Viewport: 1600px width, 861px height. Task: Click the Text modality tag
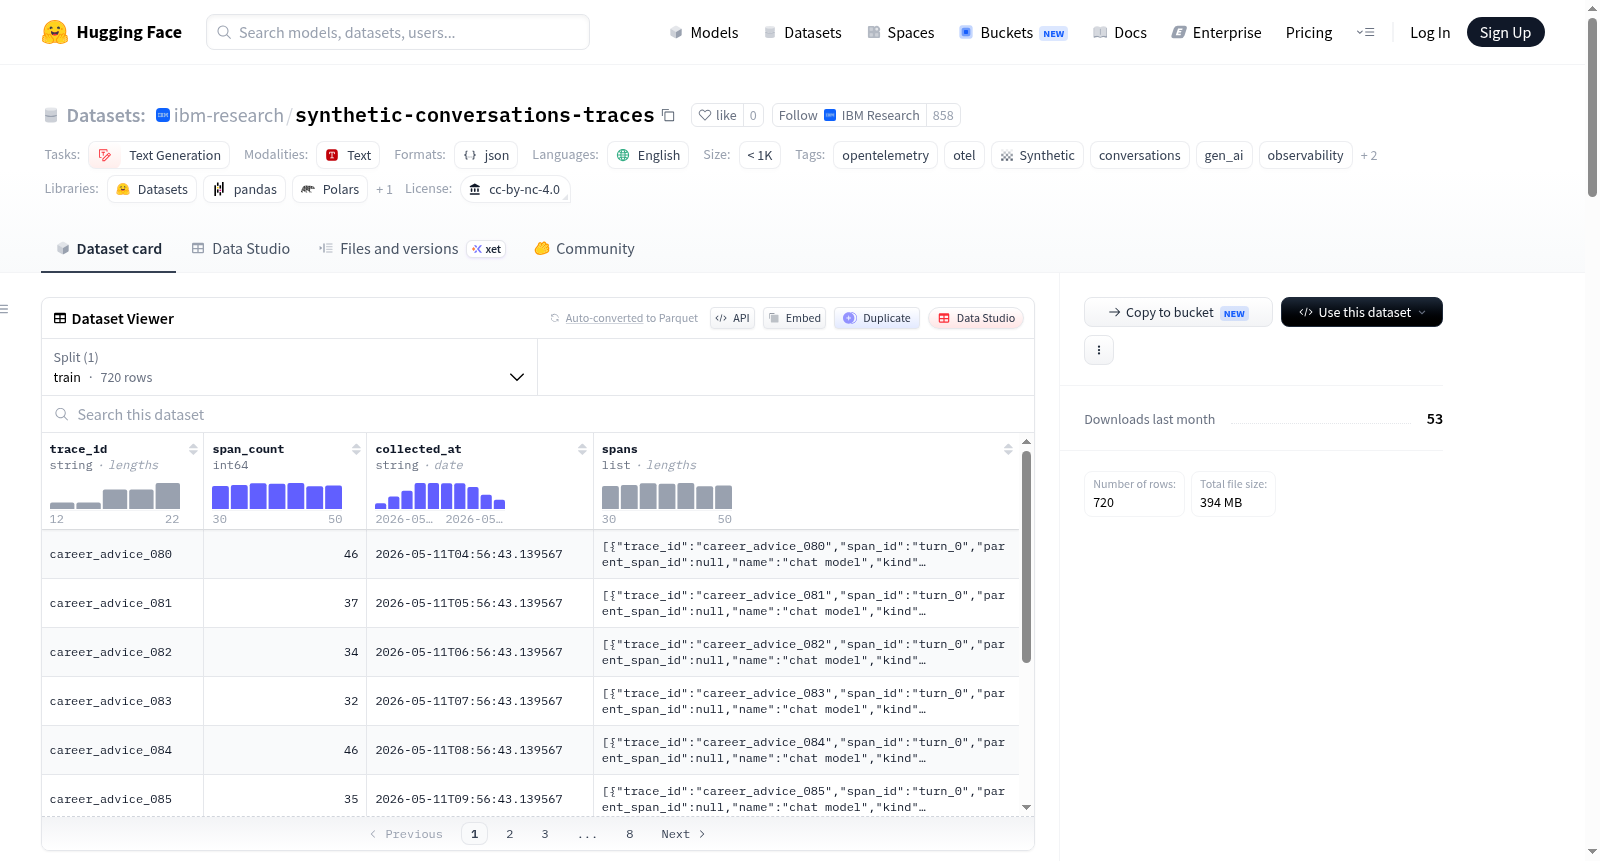[348, 155]
